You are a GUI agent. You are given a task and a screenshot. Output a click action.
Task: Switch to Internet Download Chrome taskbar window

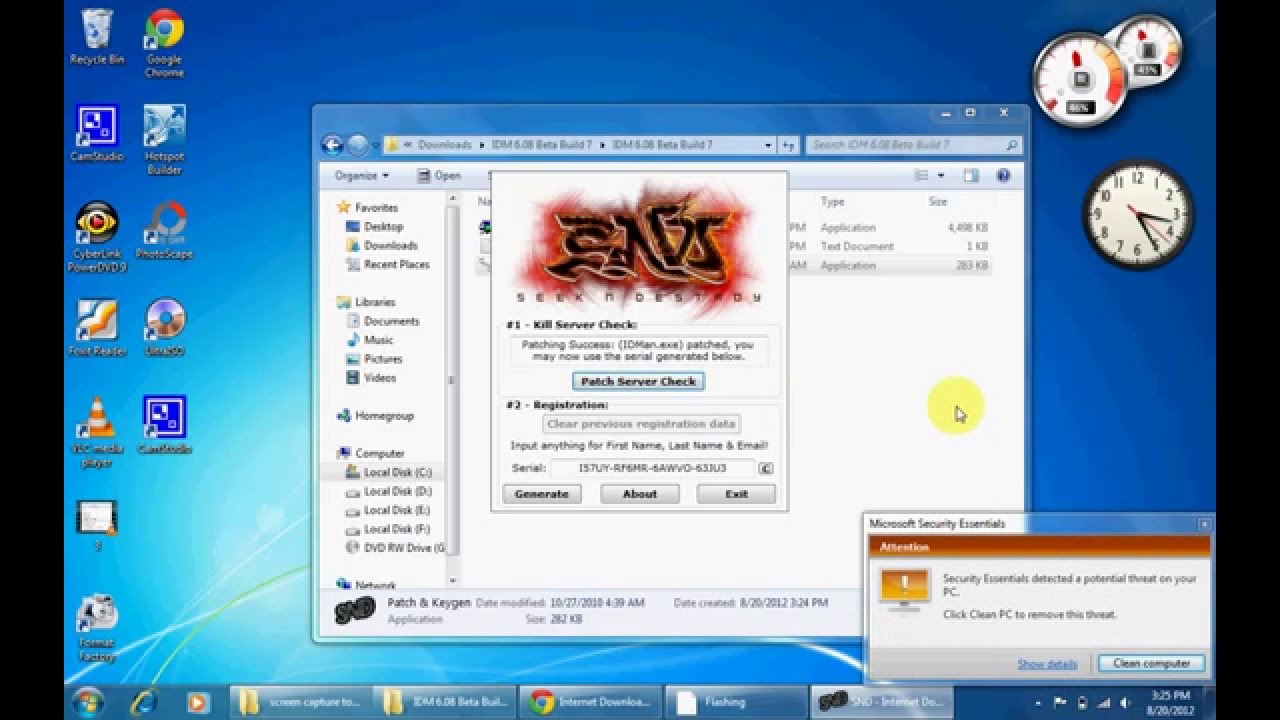point(590,702)
